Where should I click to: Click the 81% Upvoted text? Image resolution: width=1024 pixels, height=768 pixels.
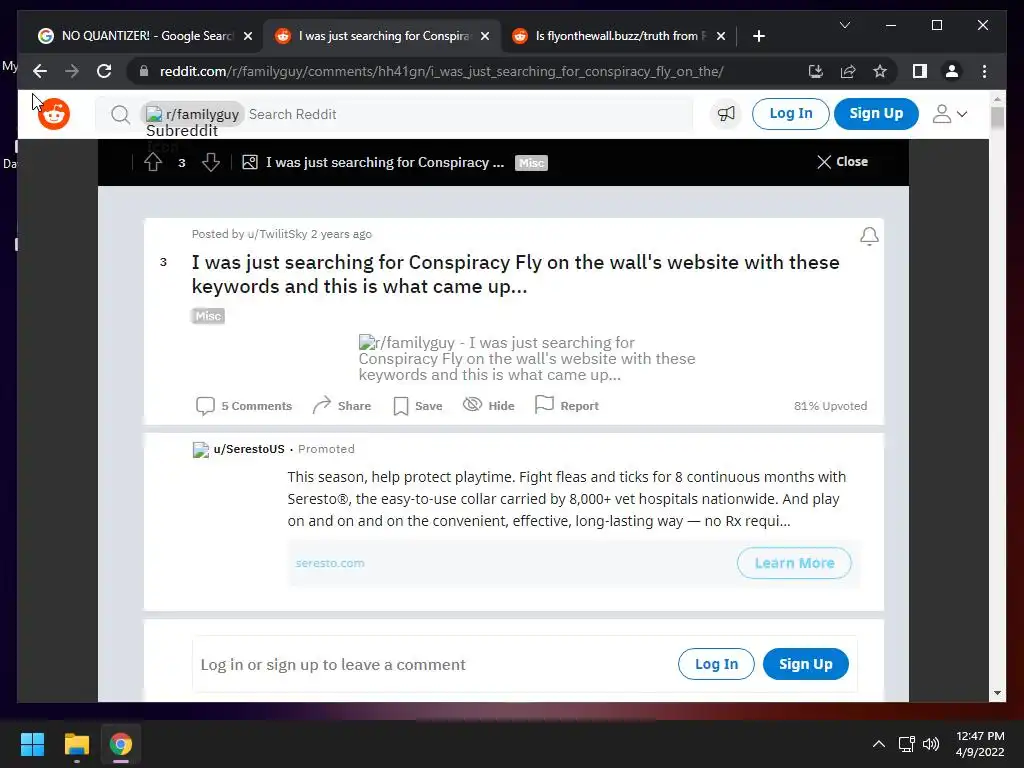click(830, 406)
